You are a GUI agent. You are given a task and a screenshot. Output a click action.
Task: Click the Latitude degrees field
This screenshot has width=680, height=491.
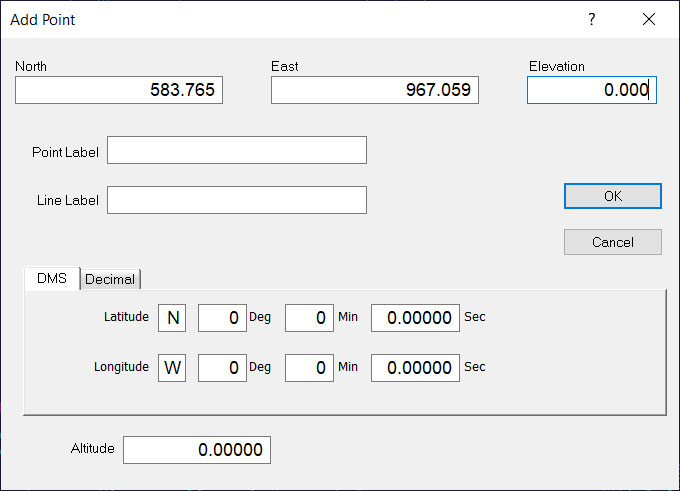(x=222, y=318)
